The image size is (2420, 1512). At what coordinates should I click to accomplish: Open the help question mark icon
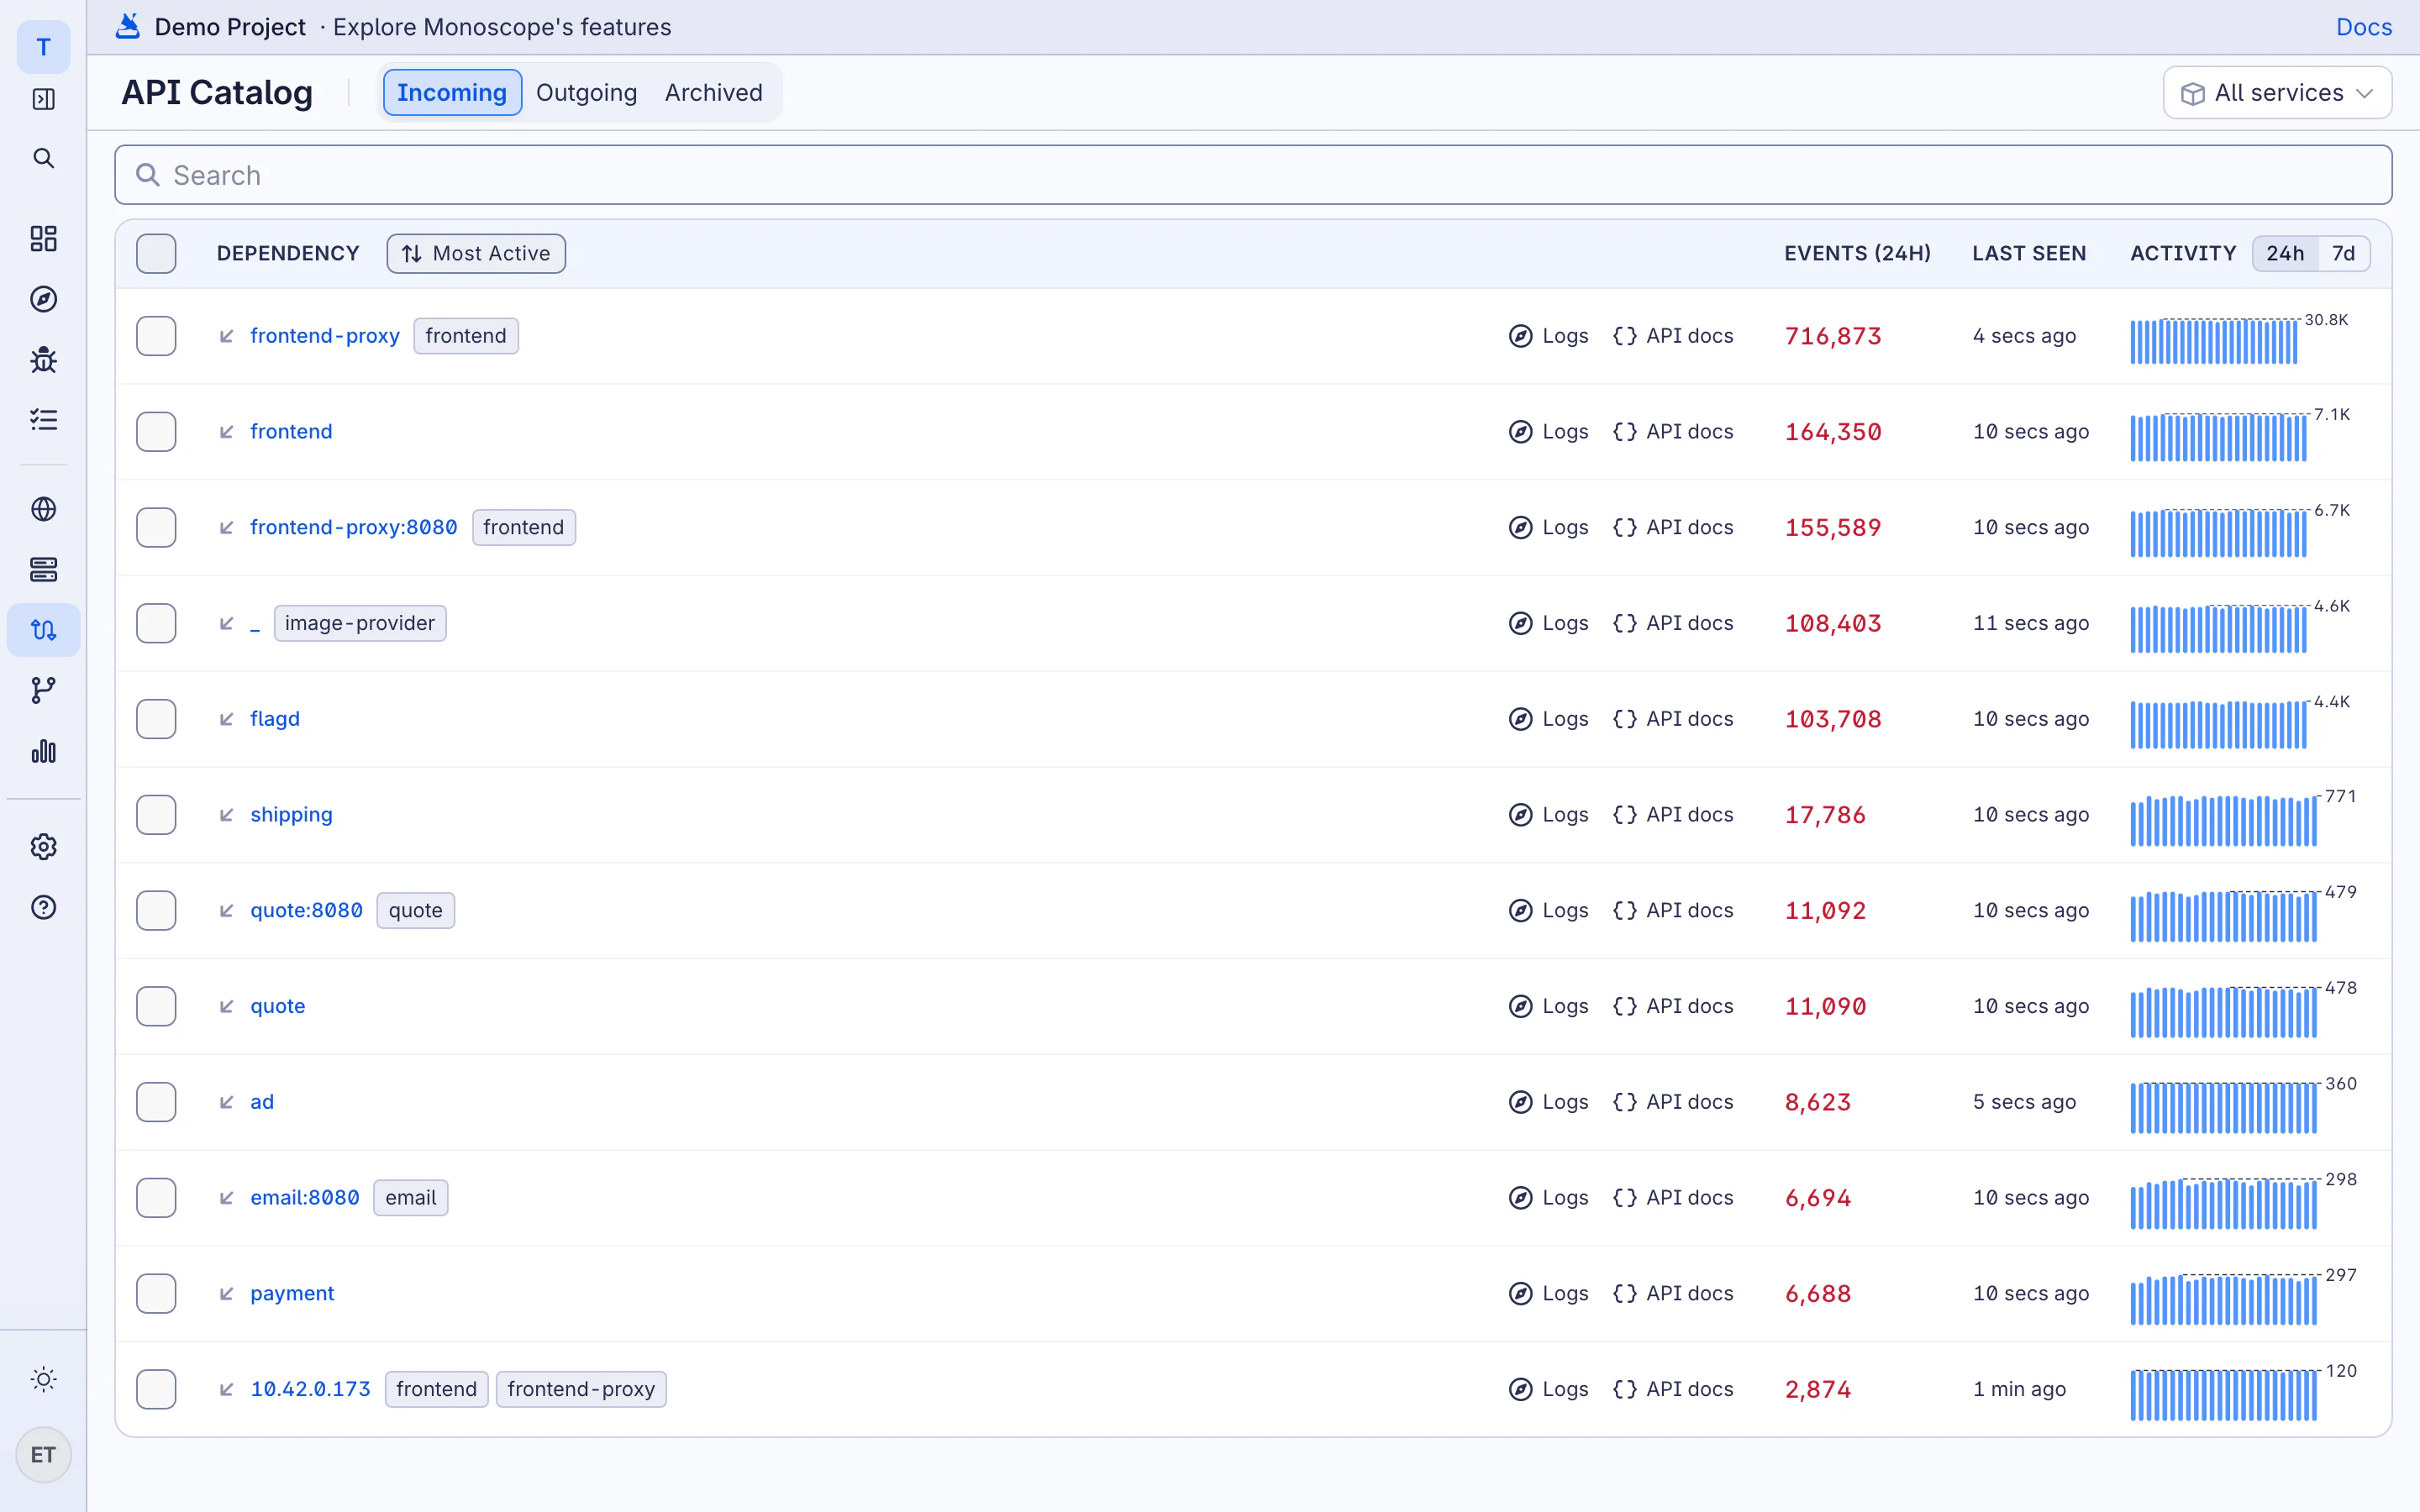[43, 907]
